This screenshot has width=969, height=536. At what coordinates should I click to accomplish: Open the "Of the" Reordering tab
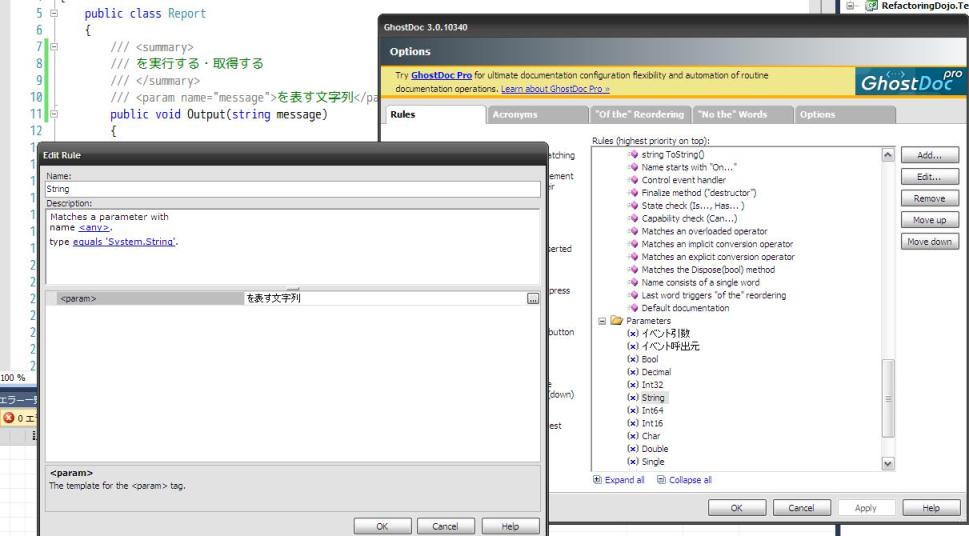[640, 114]
